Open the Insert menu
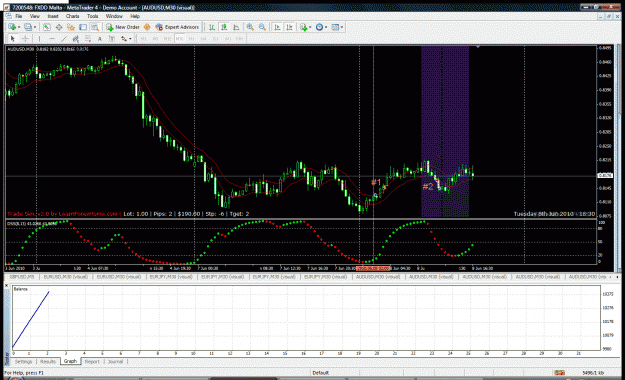This screenshot has width=625, height=380. click(53, 16)
